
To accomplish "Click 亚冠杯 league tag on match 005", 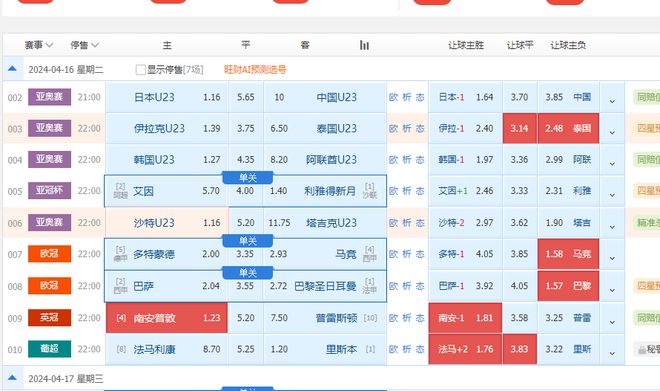I will coord(49,191).
